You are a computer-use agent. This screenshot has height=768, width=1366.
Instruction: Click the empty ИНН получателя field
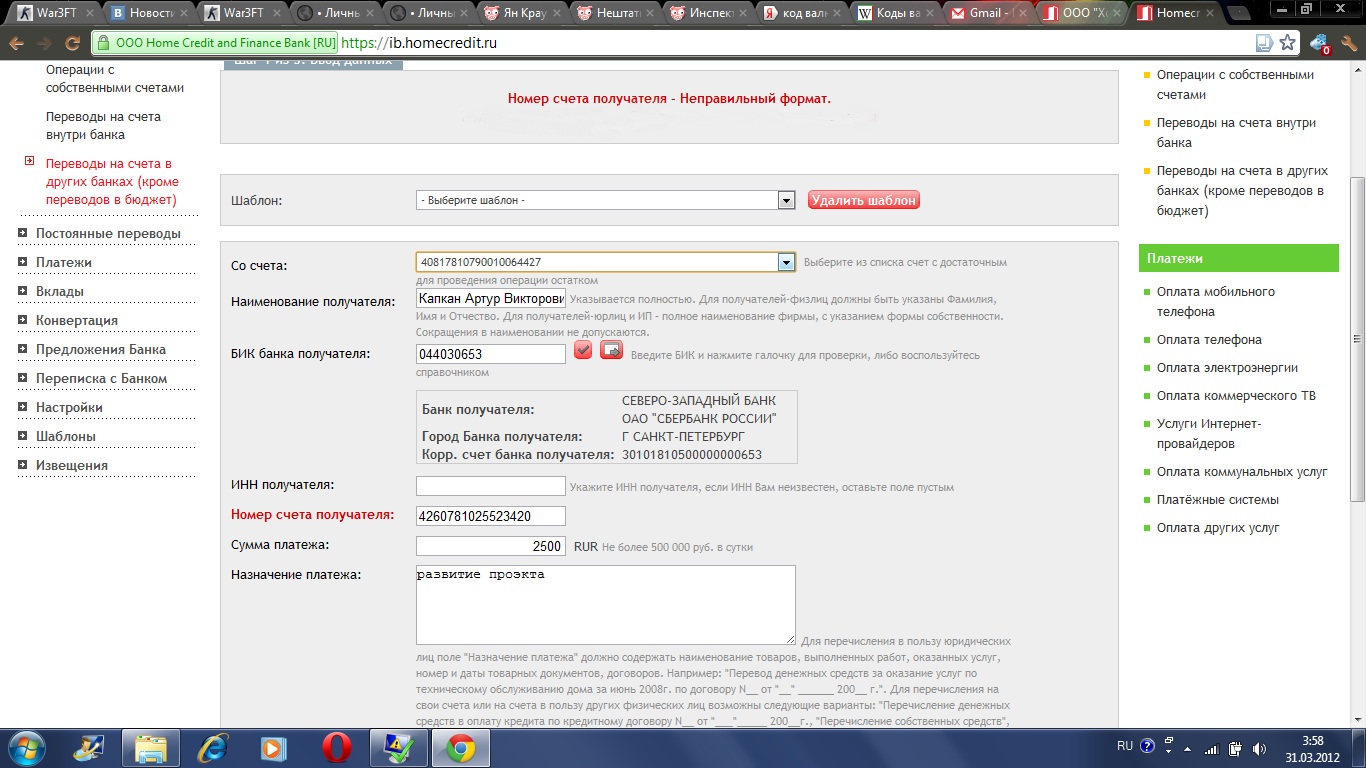coord(491,486)
